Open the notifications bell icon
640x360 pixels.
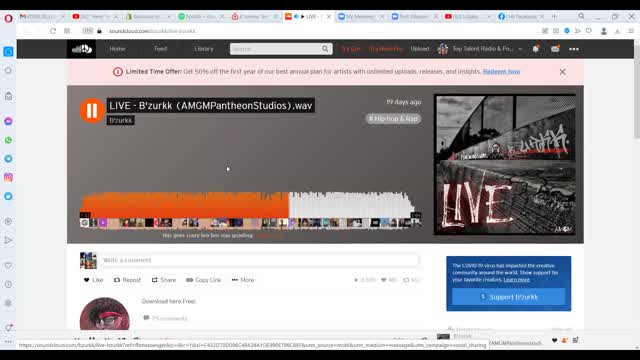tap(536, 49)
